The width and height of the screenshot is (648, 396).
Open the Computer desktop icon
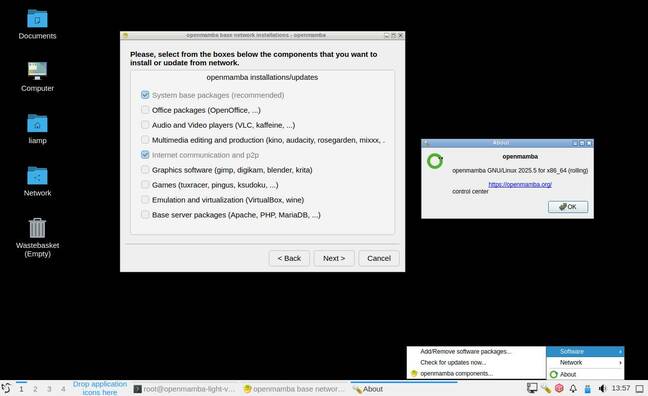(37, 71)
